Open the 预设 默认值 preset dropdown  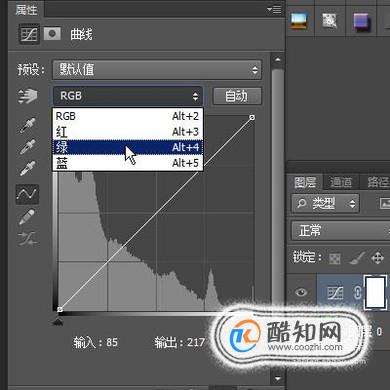(157, 70)
